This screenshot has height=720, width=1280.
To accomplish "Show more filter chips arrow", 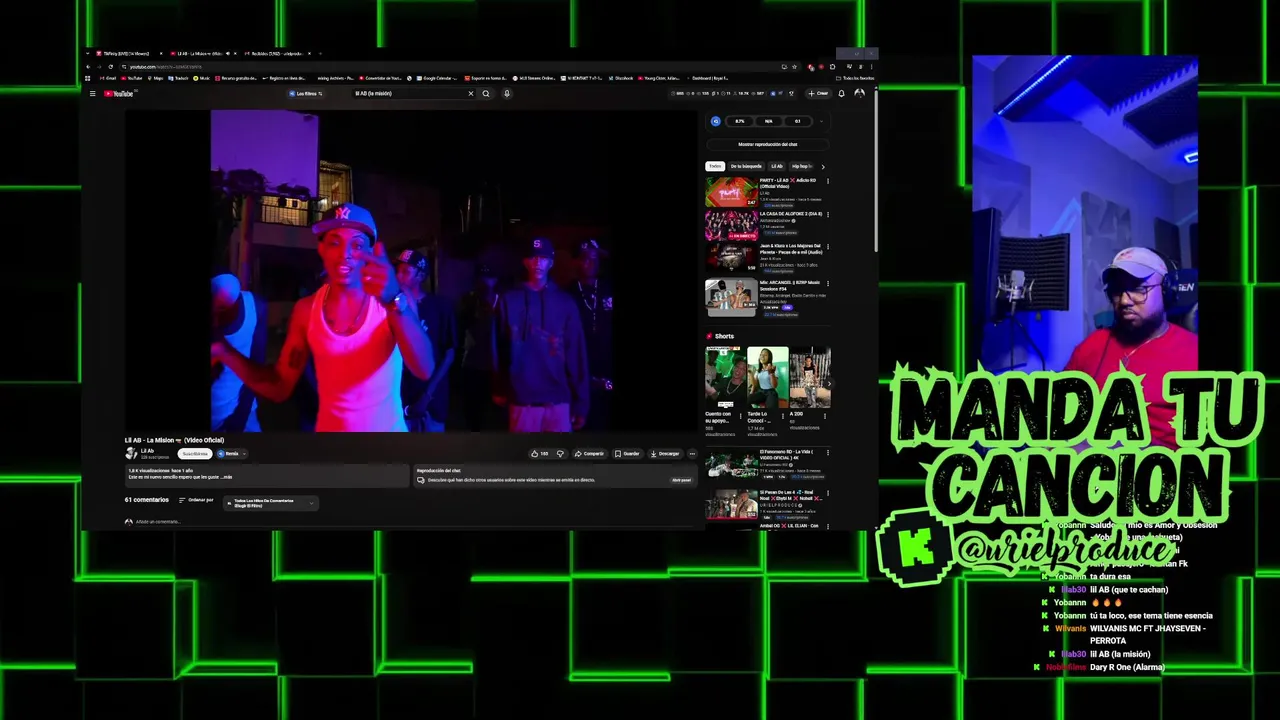I will click(x=823, y=167).
